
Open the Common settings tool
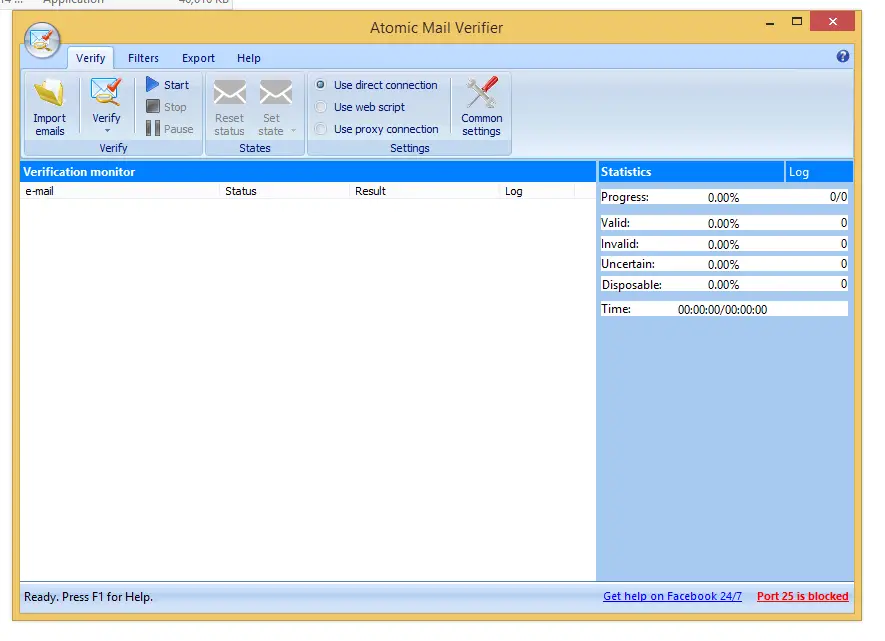[480, 104]
